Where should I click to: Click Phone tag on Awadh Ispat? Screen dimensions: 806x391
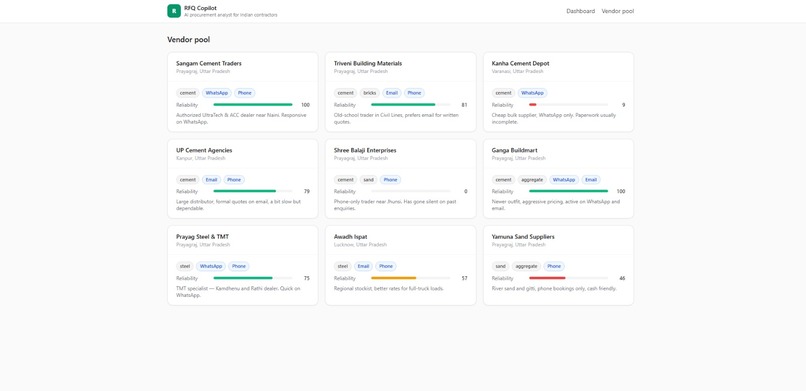tap(386, 266)
